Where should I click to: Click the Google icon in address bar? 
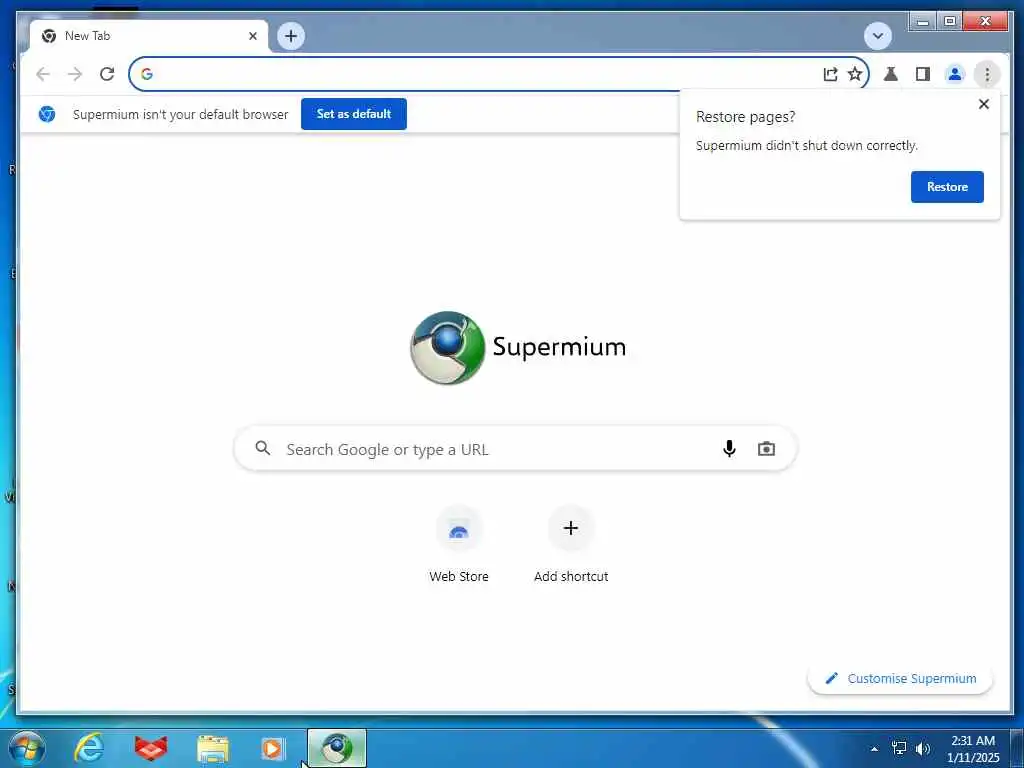(x=147, y=74)
